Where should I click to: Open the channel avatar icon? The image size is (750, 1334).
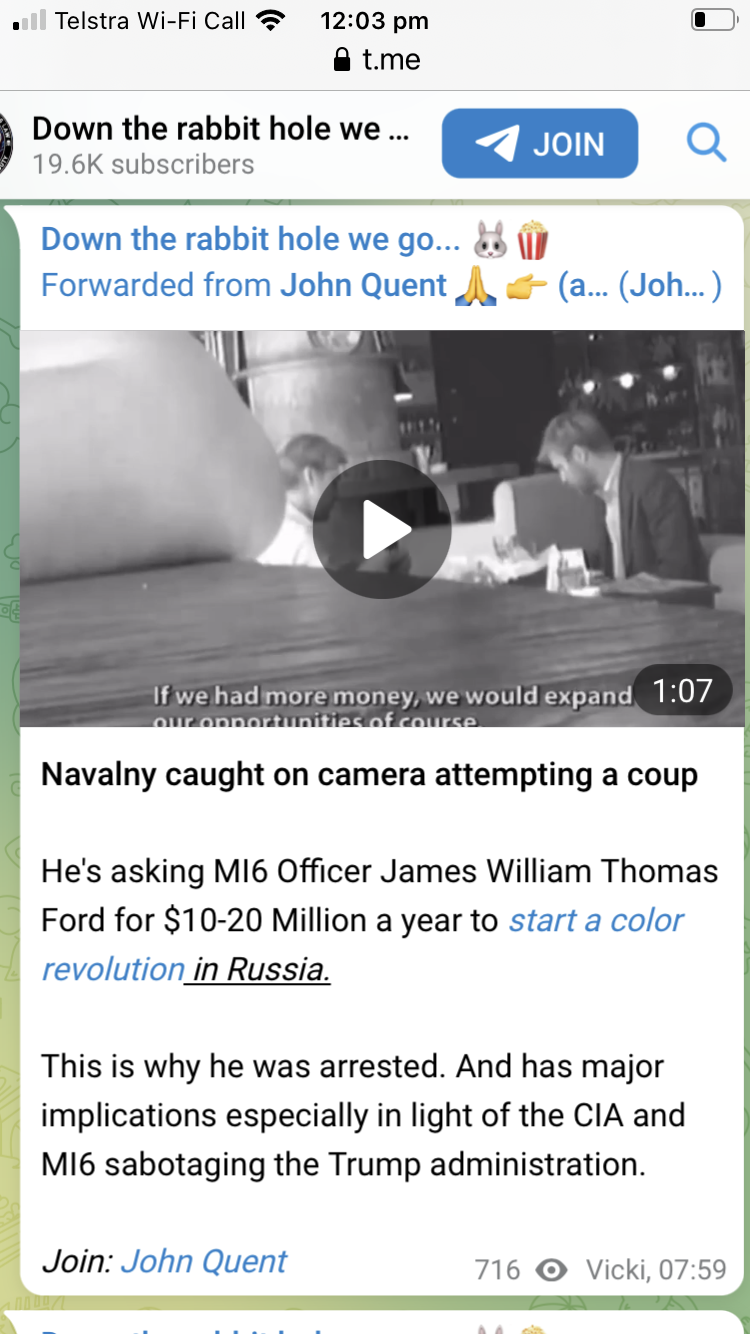coord(6,144)
